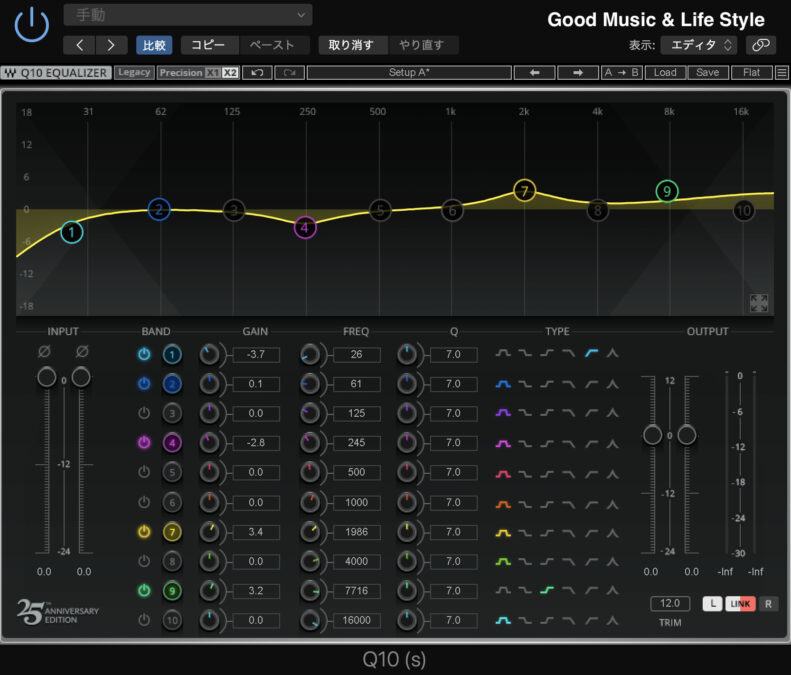Click the left input fader handle

47,377
